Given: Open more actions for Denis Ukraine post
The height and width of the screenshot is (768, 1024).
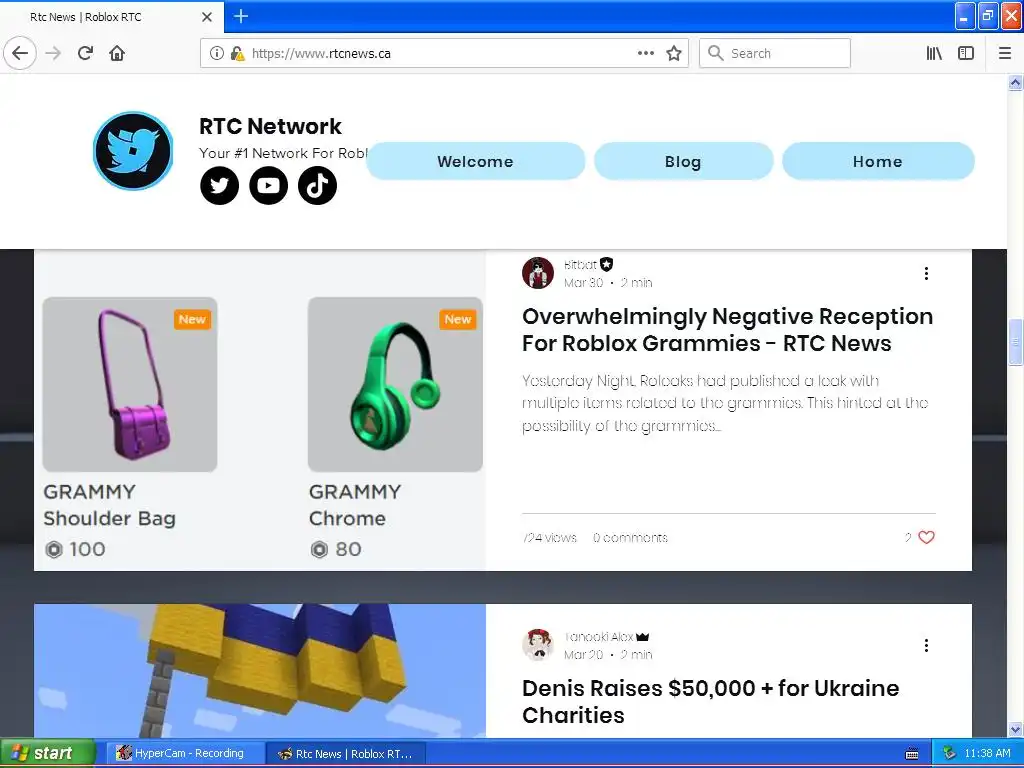Looking at the screenshot, I should coord(926,645).
